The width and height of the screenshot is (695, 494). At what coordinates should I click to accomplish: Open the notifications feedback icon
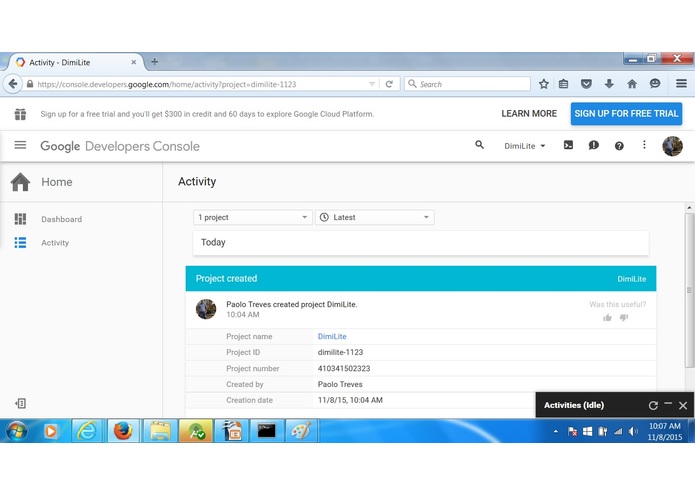point(593,145)
